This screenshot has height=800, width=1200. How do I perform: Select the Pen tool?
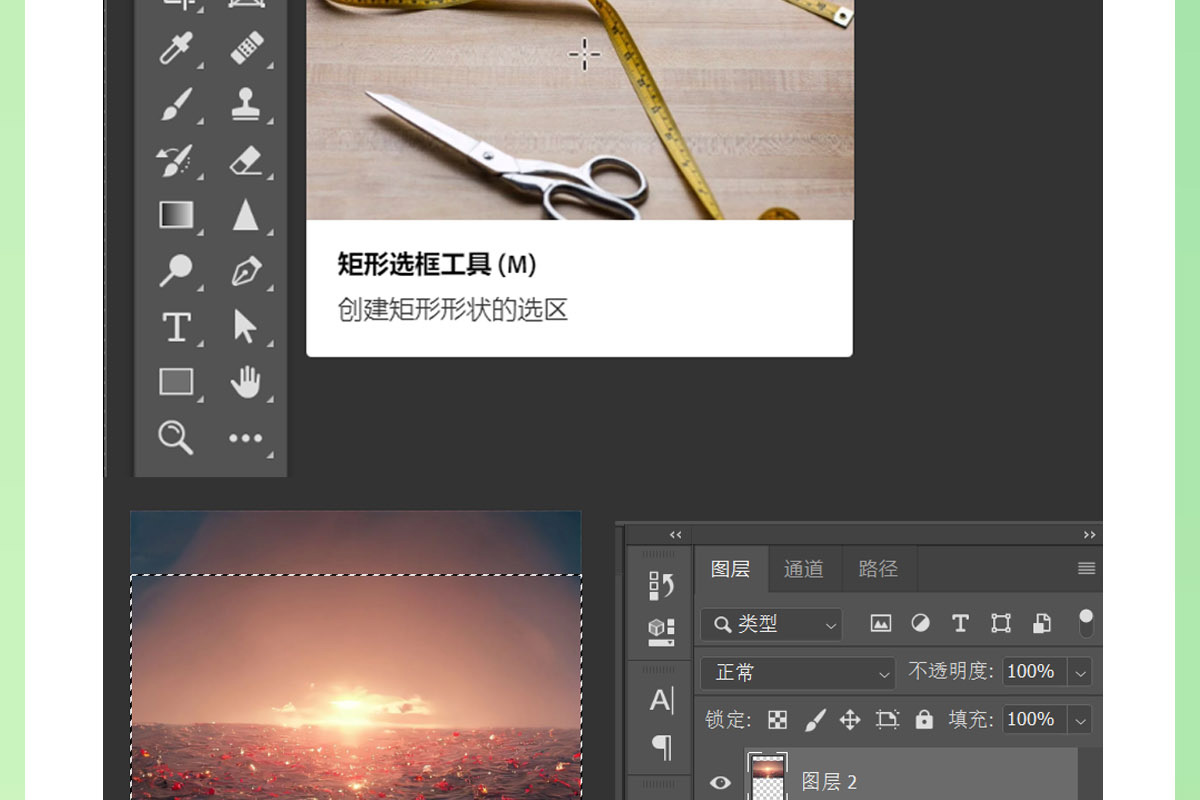pyautogui.click(x=246, y=271)
